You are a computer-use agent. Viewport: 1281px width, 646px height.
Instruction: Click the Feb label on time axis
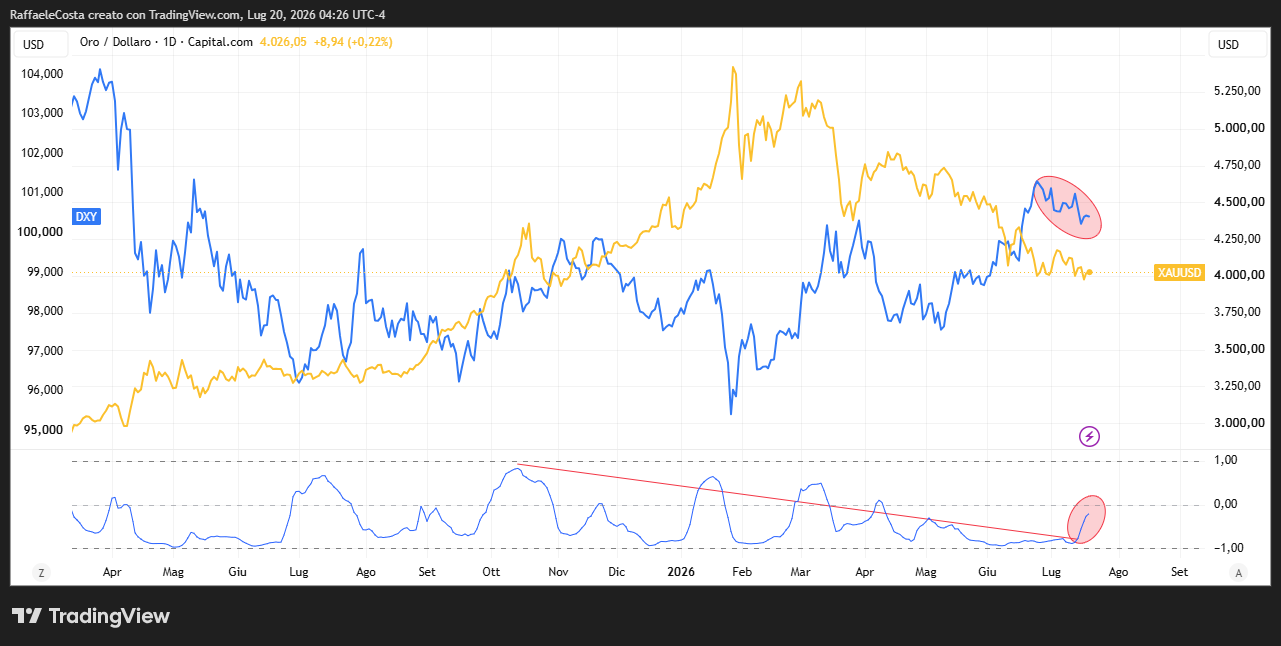741,572
